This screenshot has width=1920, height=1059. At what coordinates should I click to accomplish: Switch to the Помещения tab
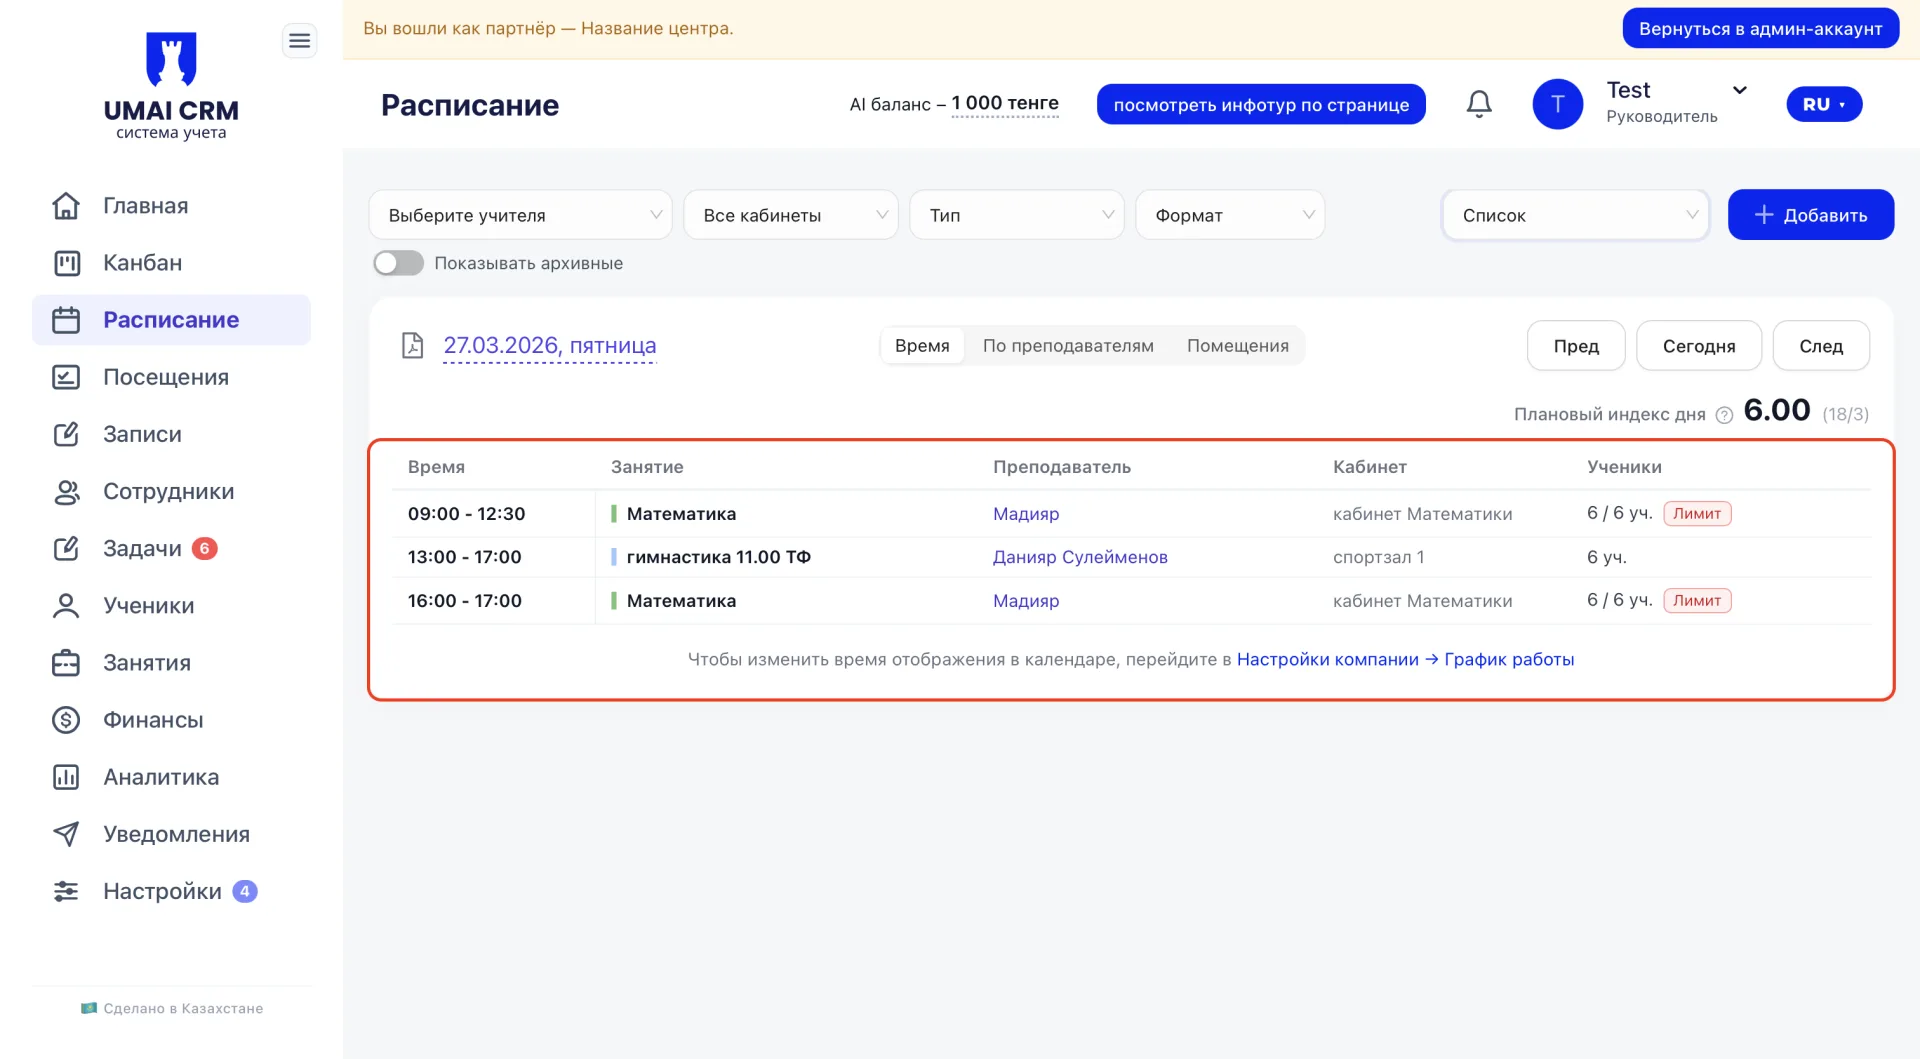[x=1237, y=346]
